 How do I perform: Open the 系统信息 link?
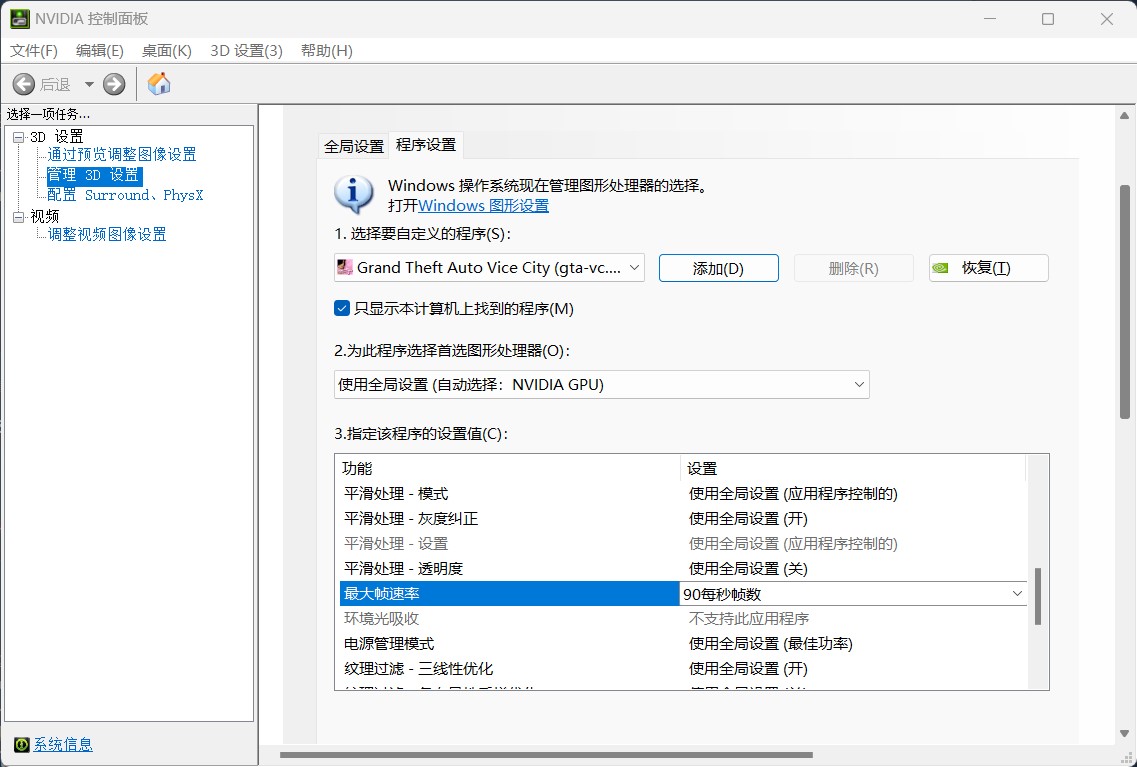63,745
